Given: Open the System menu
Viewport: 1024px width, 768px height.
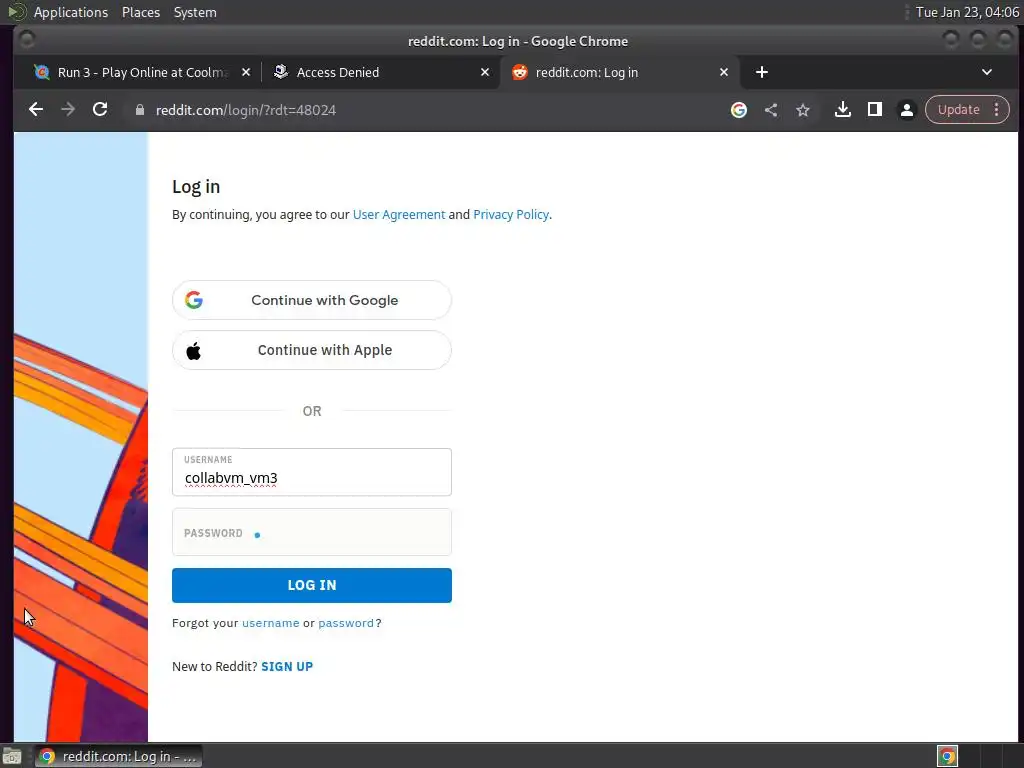Looking at the screenshot, I should point(195,12).
